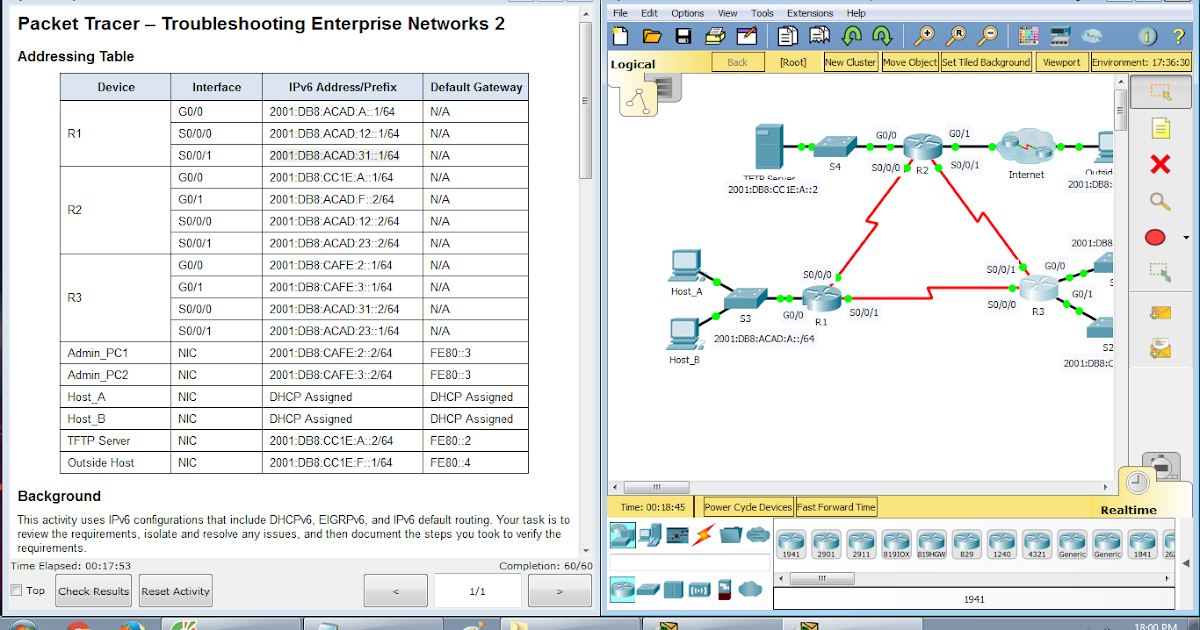Screen dimensions: 1200x630
Task: Choose the Select tool in side toolbar
Action: coord(1160,91)
